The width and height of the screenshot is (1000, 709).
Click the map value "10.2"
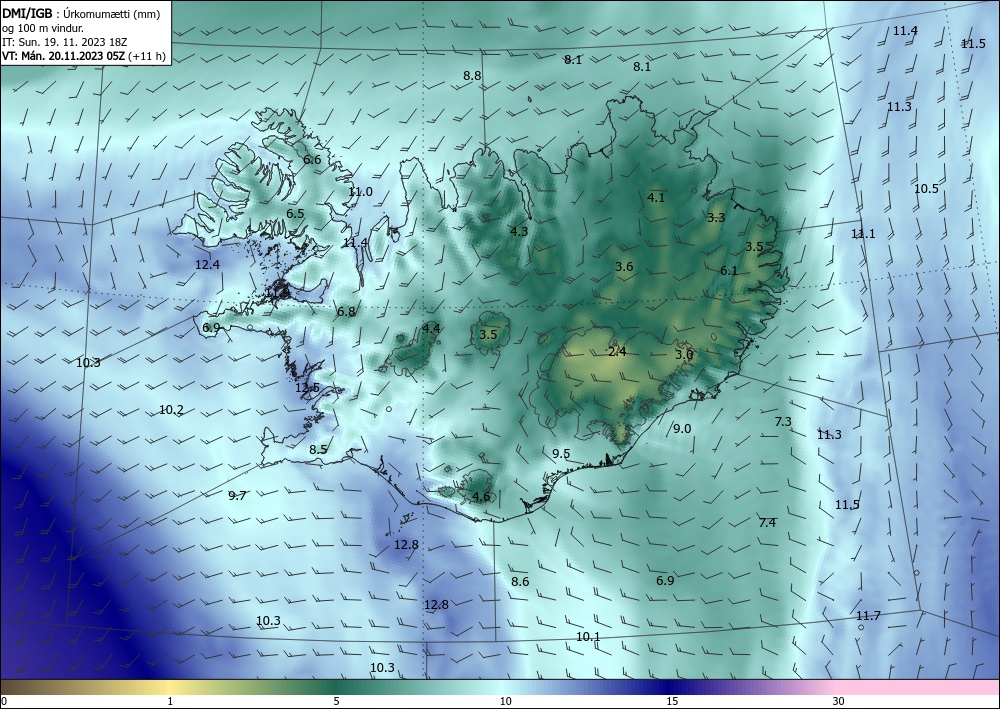(x=171, y=410)
